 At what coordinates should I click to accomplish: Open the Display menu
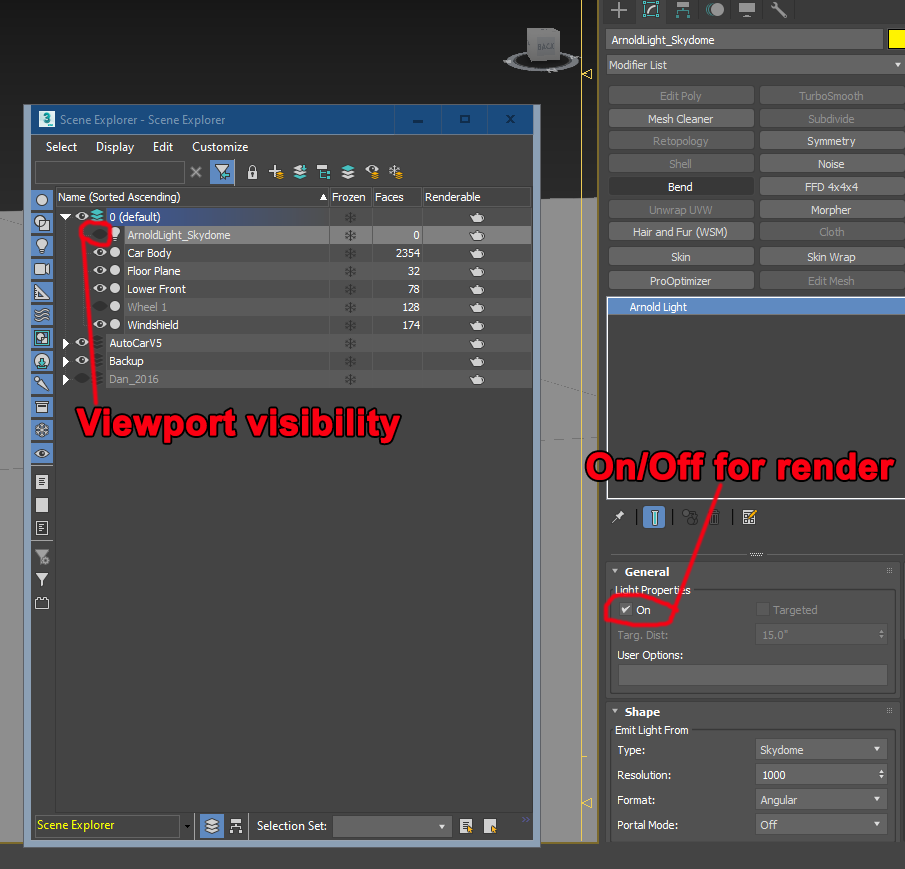coord(115,147)
